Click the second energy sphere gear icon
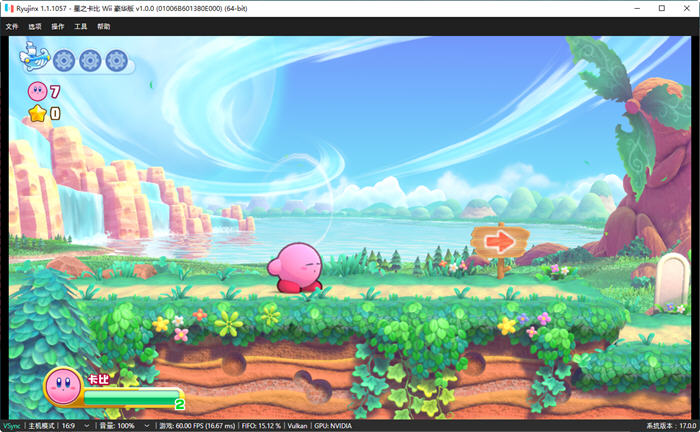Screen dimensions: 700x432 [90, 60]
